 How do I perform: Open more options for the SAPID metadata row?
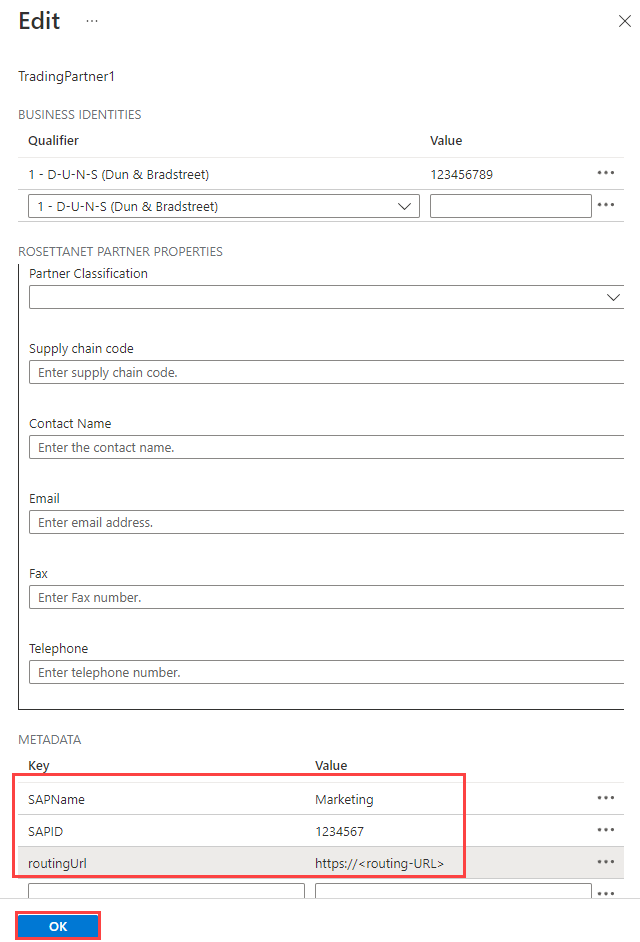click(605, 830)
